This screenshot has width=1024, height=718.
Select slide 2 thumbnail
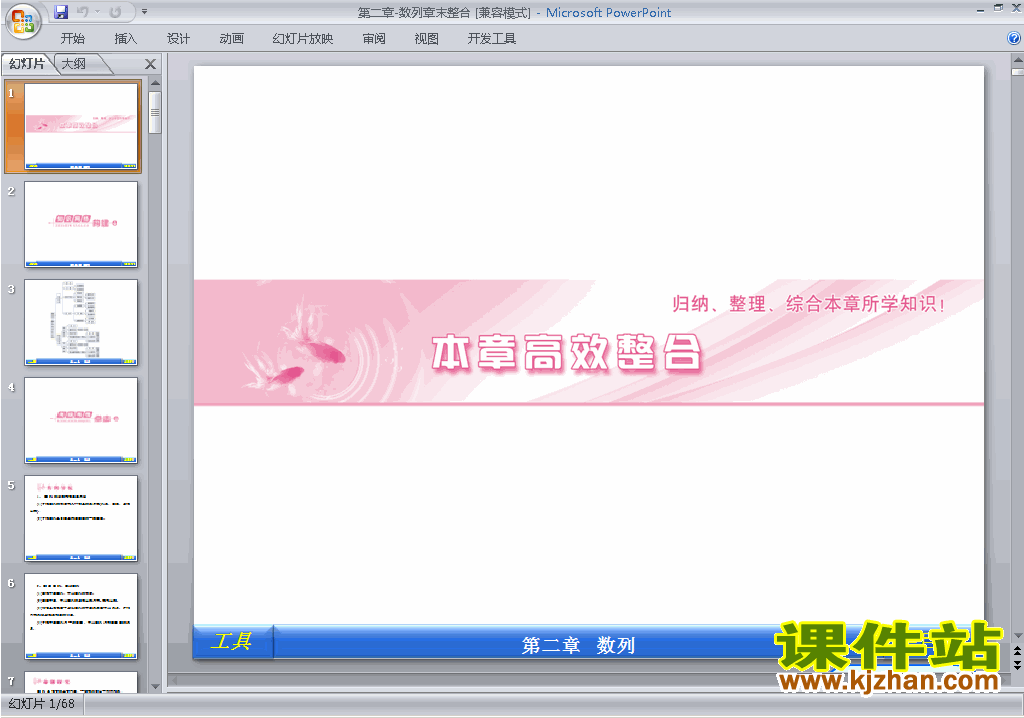point(81,224)
